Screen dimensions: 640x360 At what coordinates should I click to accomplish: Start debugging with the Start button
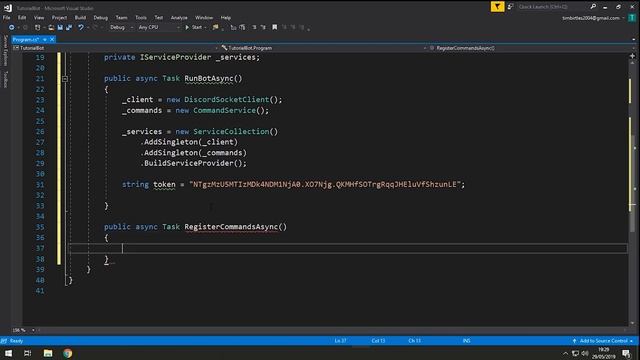[x=194, y=27]
